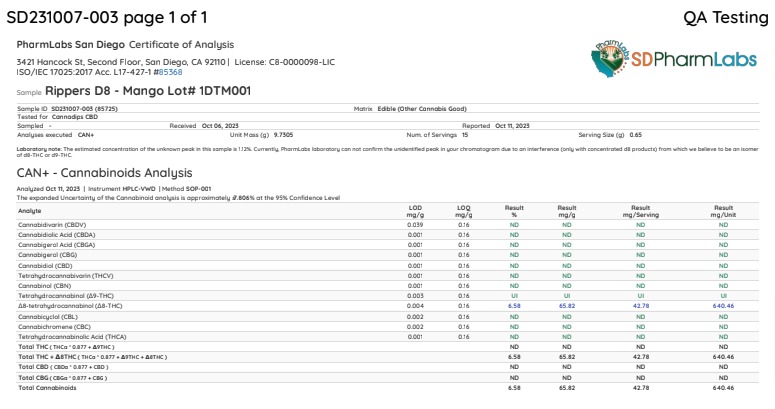This screenshot has height=409, width=775.
Task: Click the 'Total CBD' row label
Action: tap(63, 367)
